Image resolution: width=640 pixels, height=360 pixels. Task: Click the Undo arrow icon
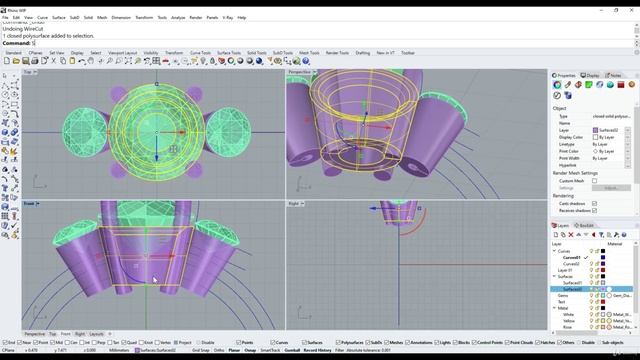point(82,61)
